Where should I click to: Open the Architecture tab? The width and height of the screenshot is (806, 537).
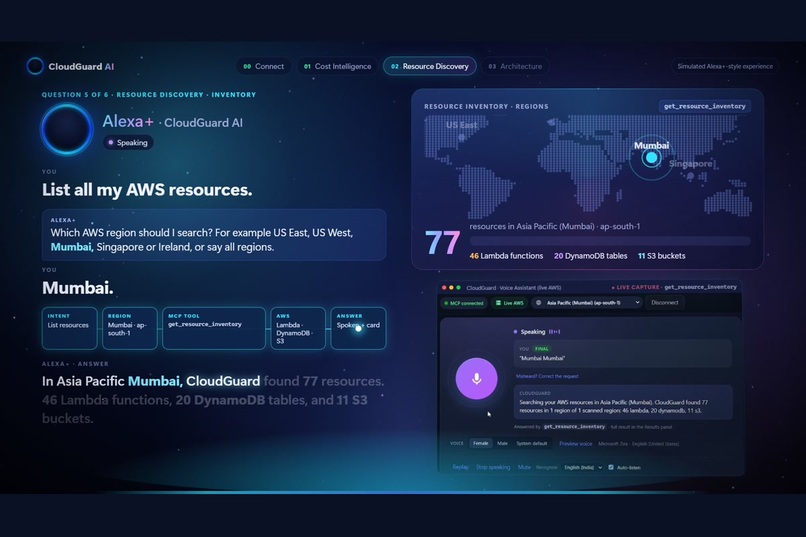(x=515, y=66)
